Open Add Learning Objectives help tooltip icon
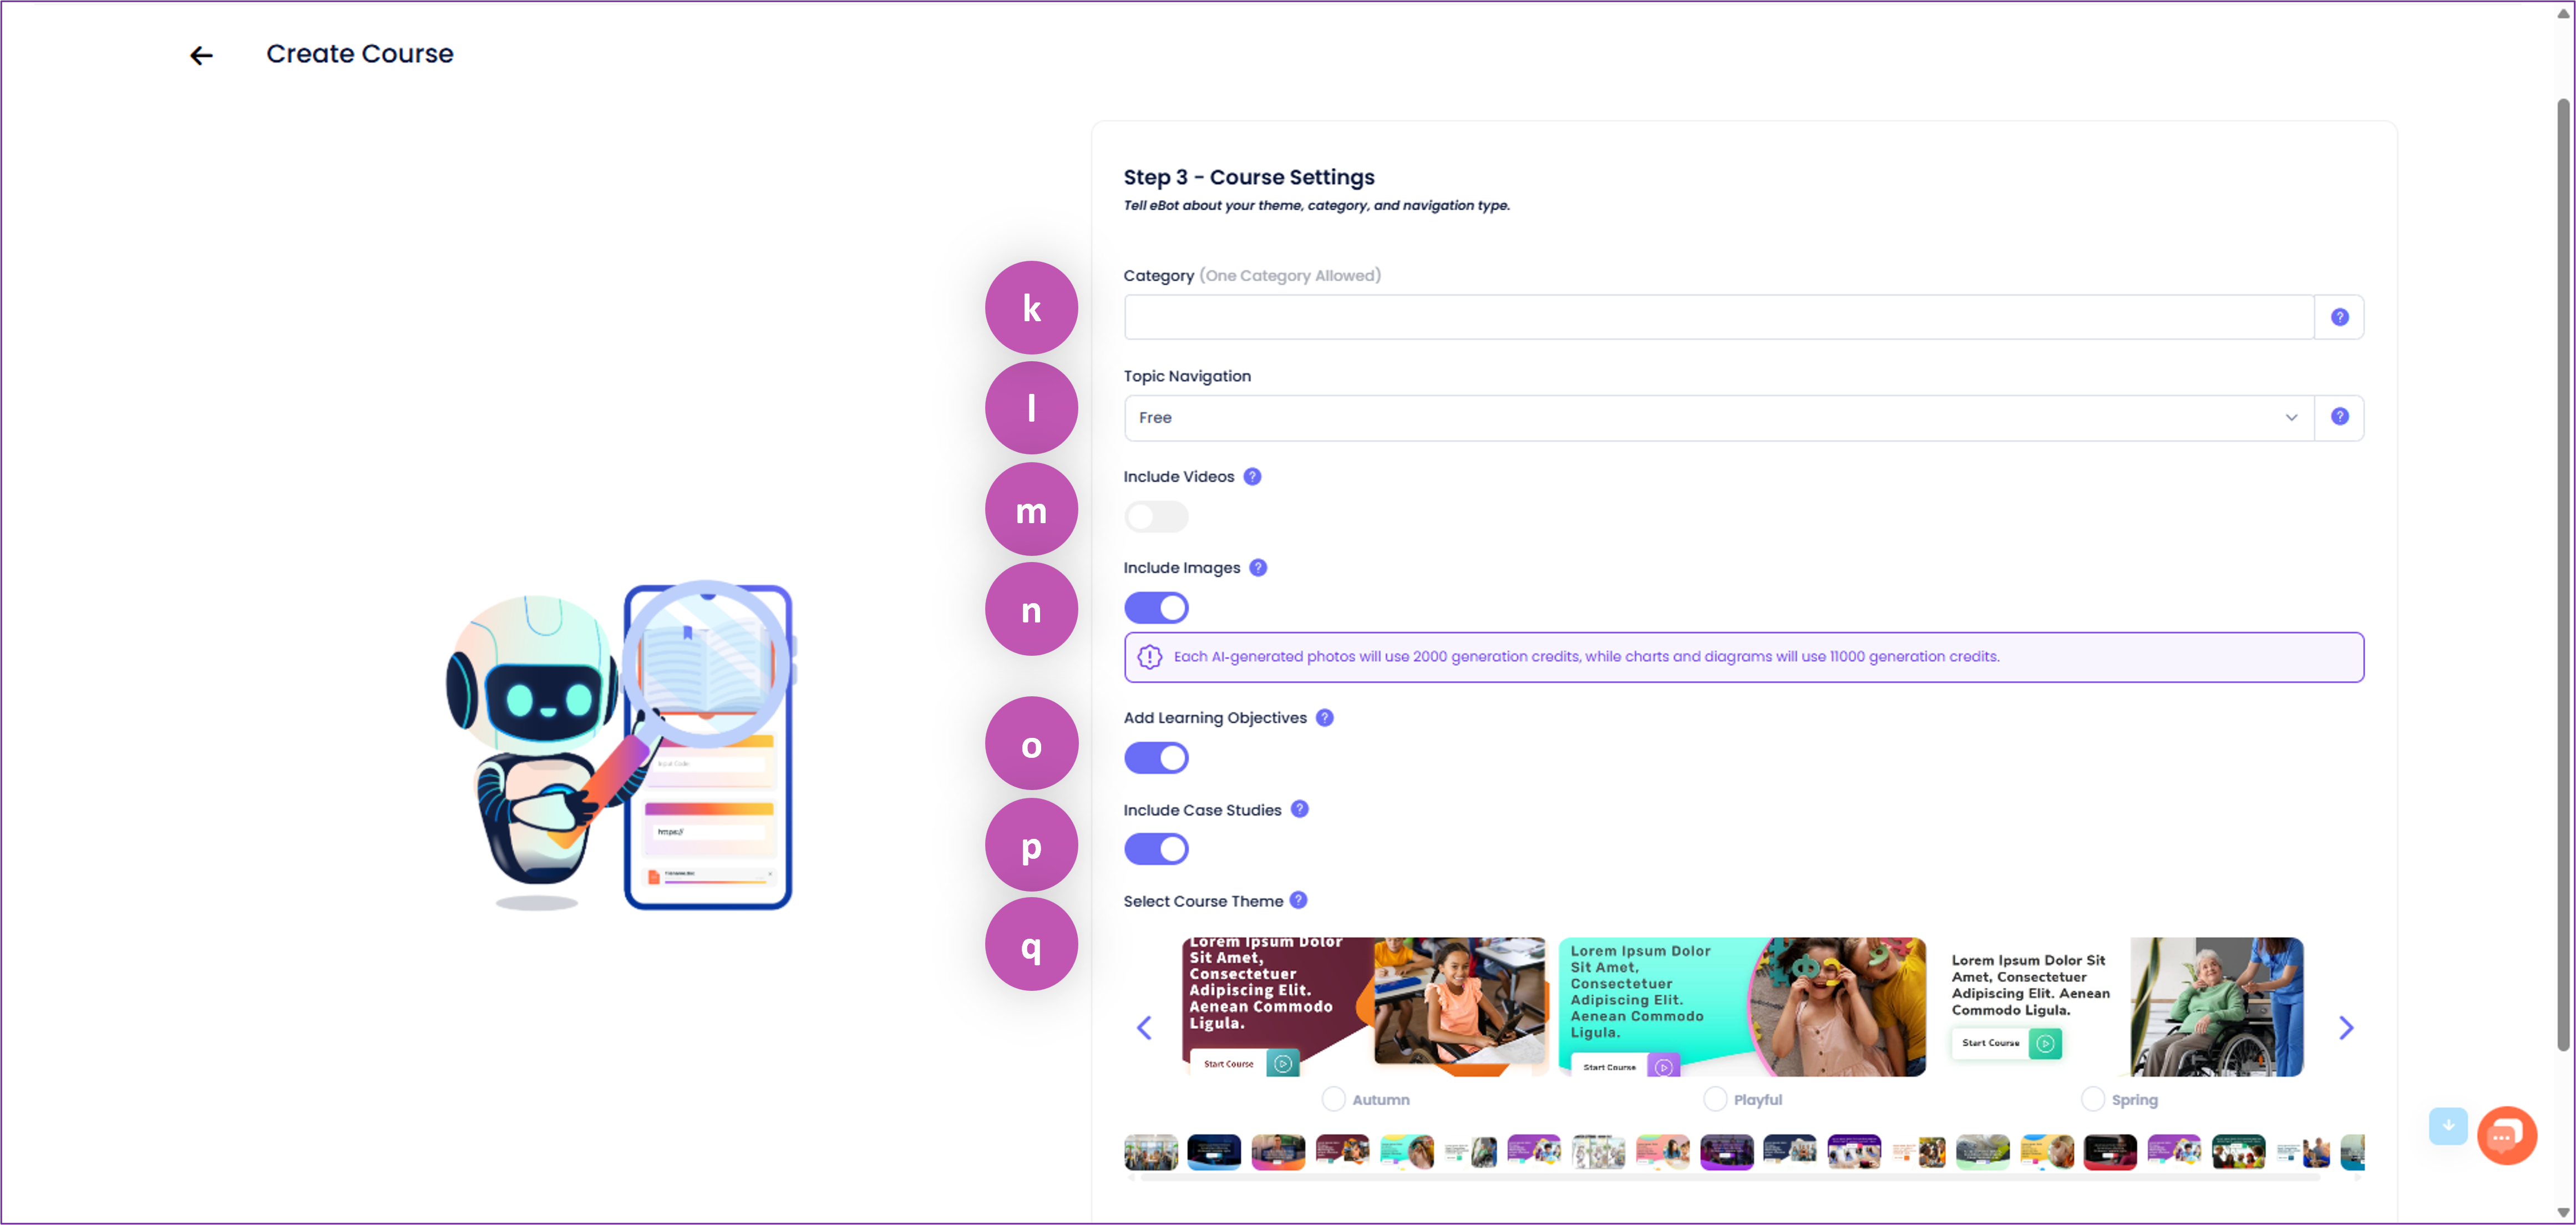 point(1324,718)
